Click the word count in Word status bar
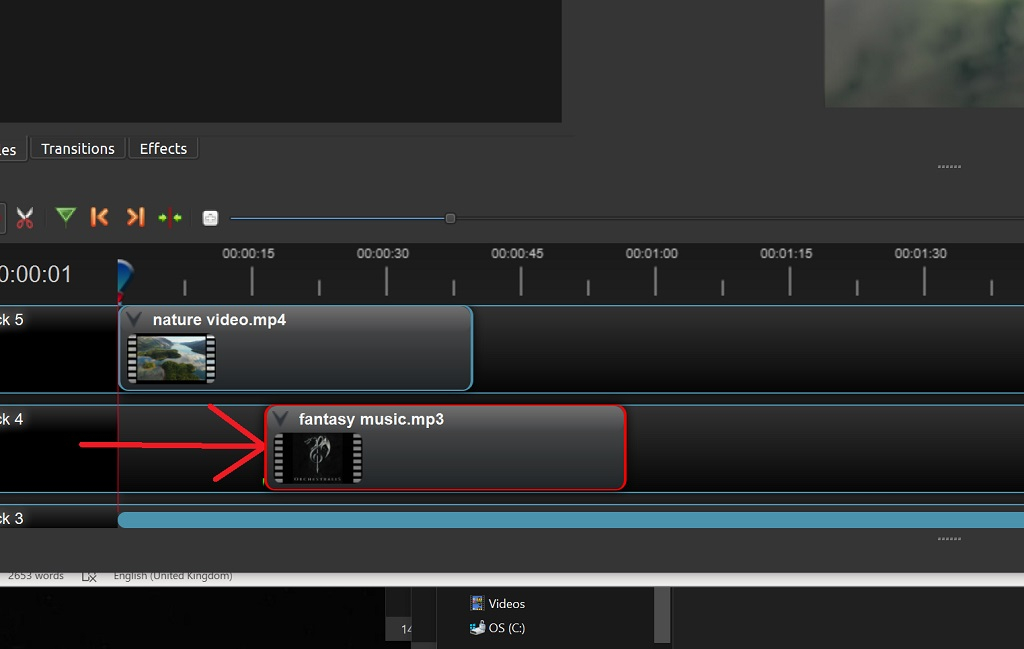The height and width of the screenshot is (649, 1024). 36,576
